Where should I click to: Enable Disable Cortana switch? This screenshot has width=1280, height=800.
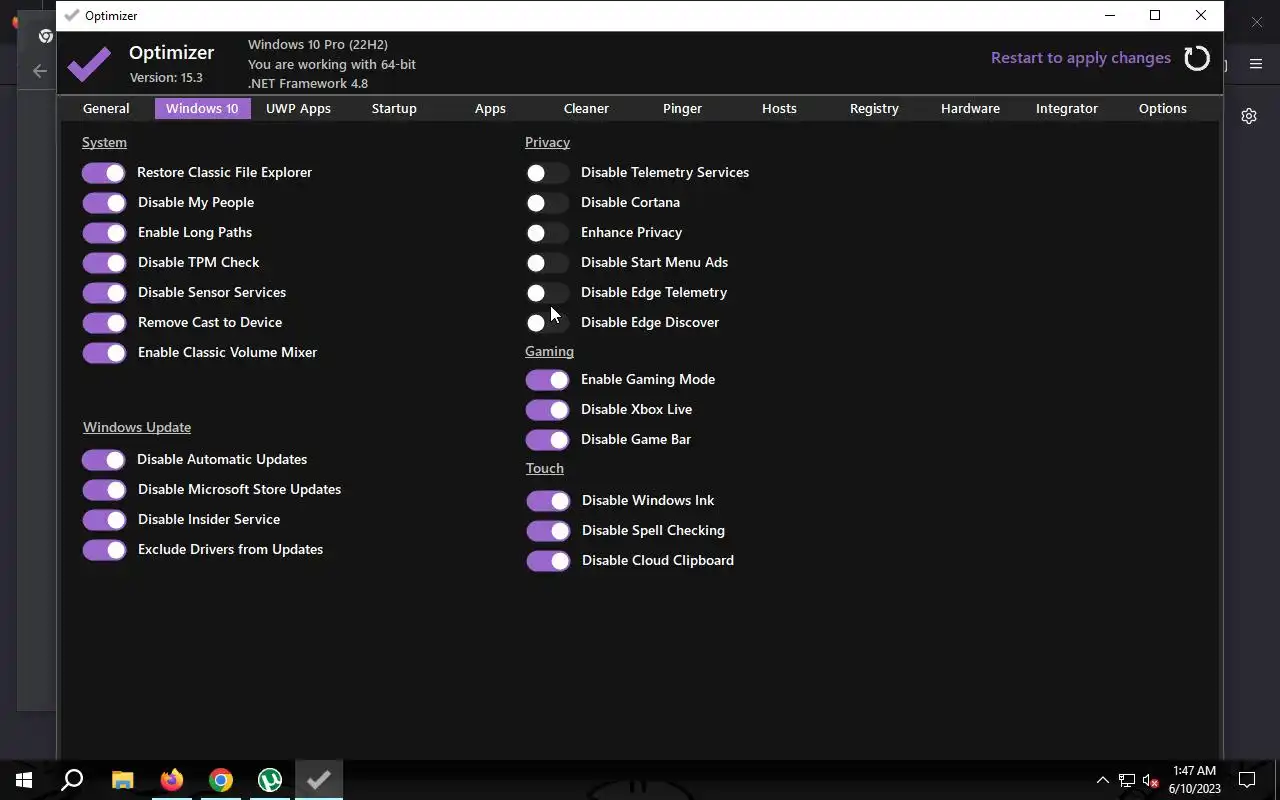pos(547,203)
